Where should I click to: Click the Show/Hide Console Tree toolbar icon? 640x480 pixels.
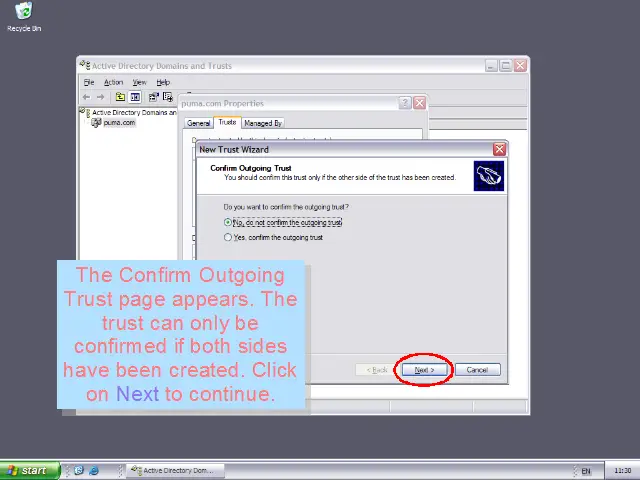point(135,97)
